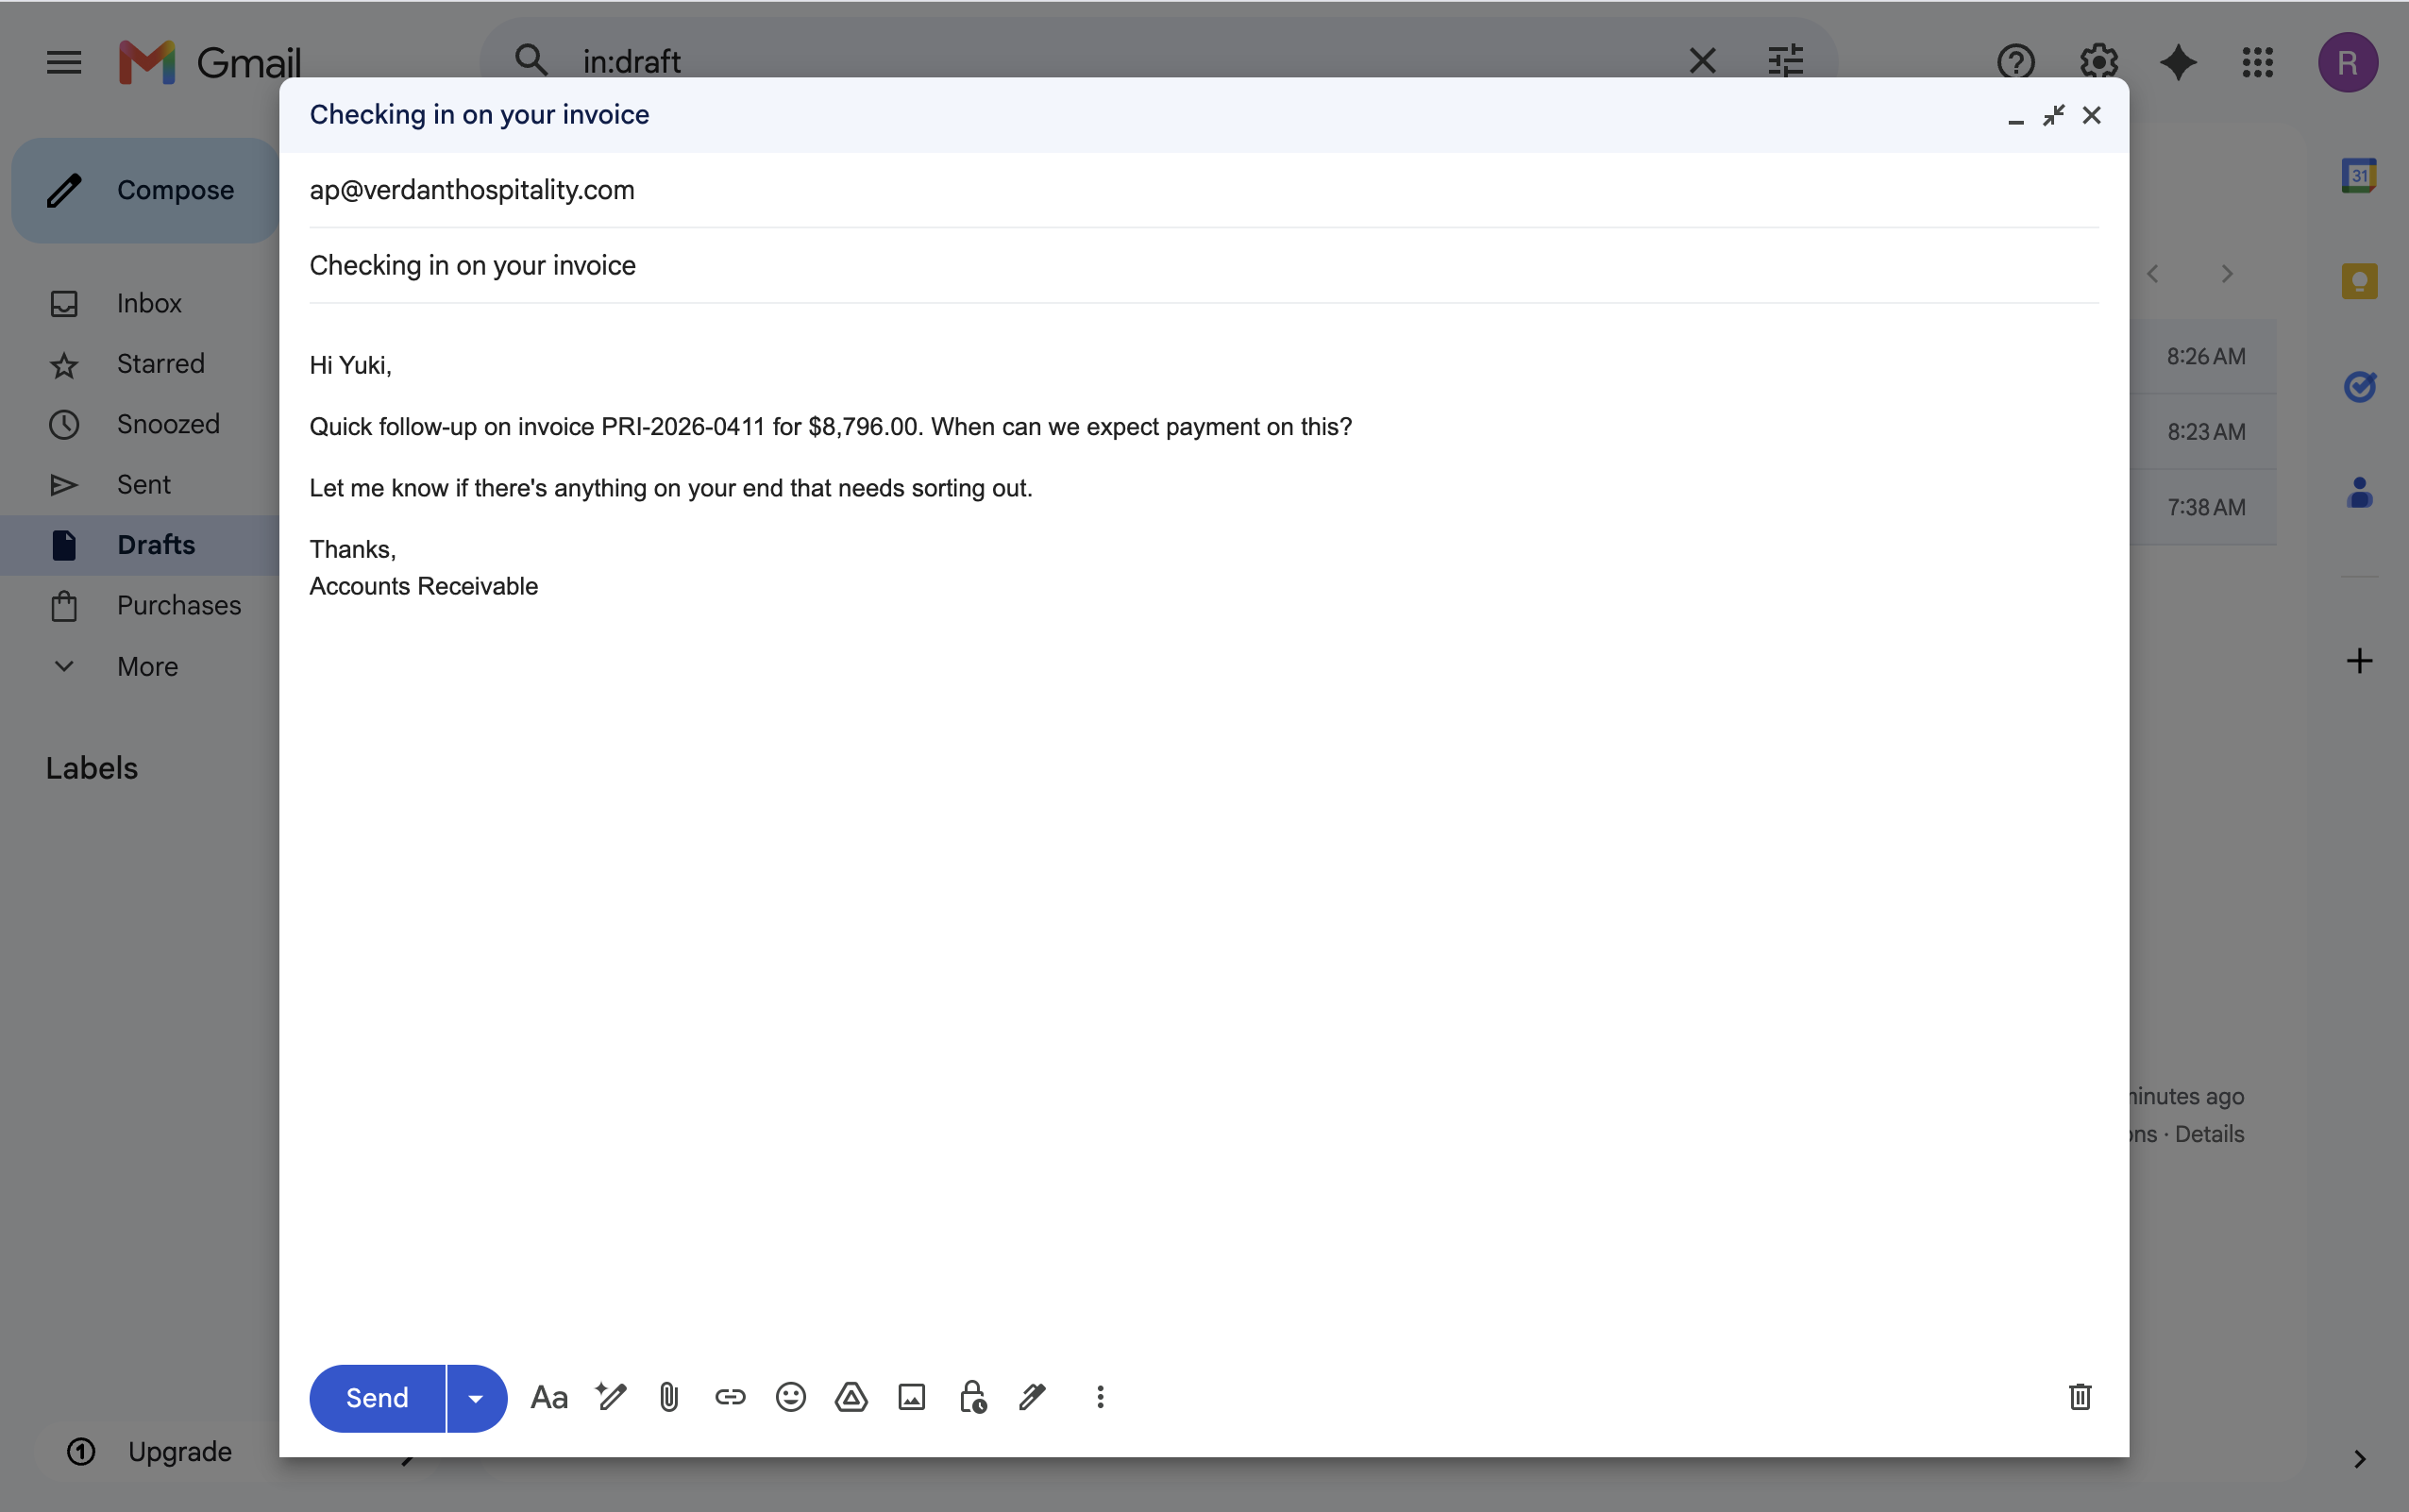Screen dimensions: 2409x1512
Task: Open more options three-dot menu
Action: pyautogui.click(x=1100, y=1397)
